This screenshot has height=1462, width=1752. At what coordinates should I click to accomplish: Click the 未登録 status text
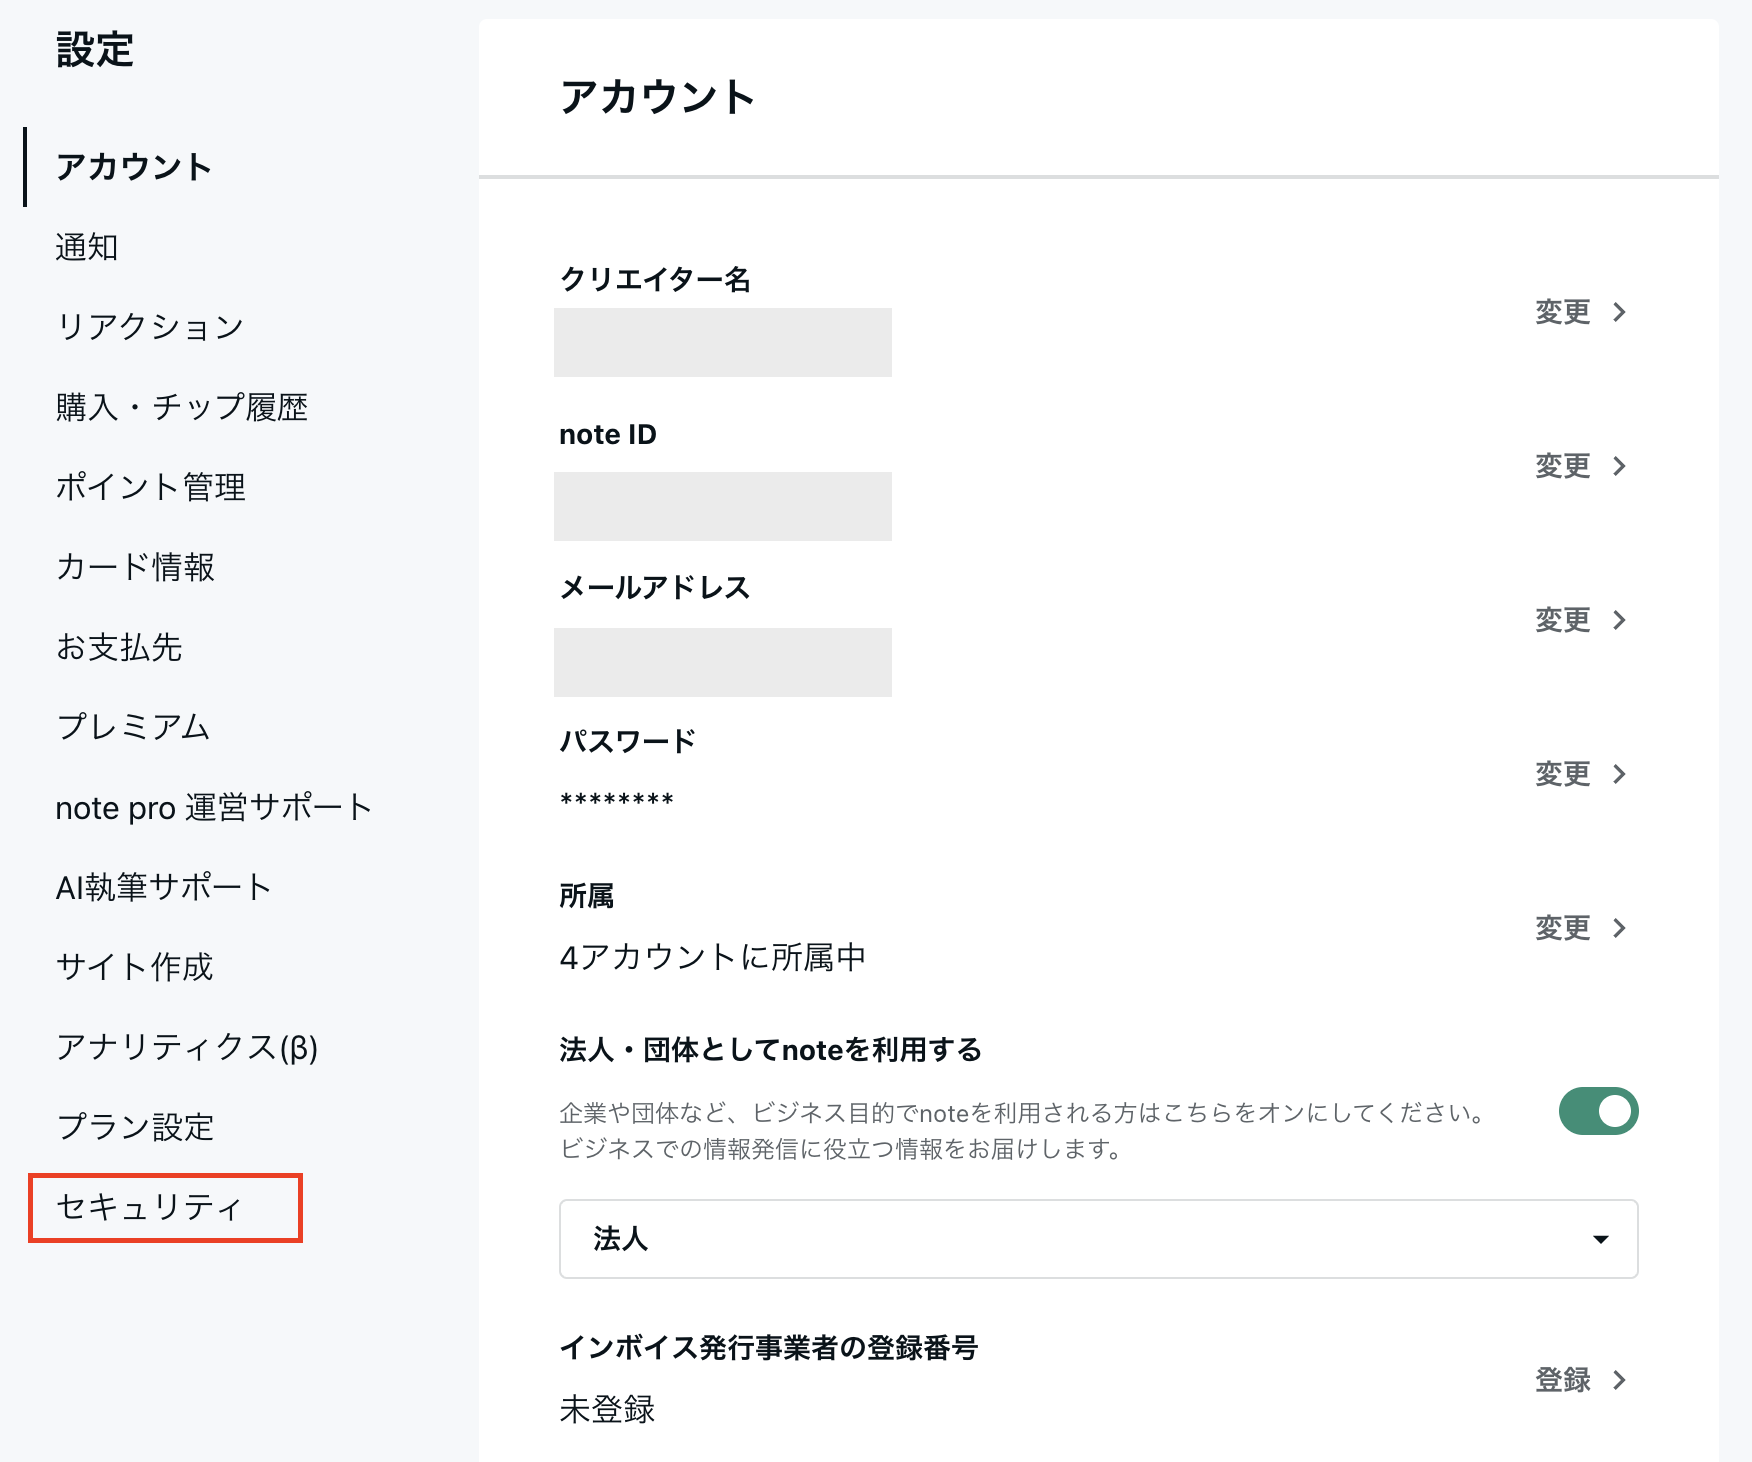tap(607, 1409)
